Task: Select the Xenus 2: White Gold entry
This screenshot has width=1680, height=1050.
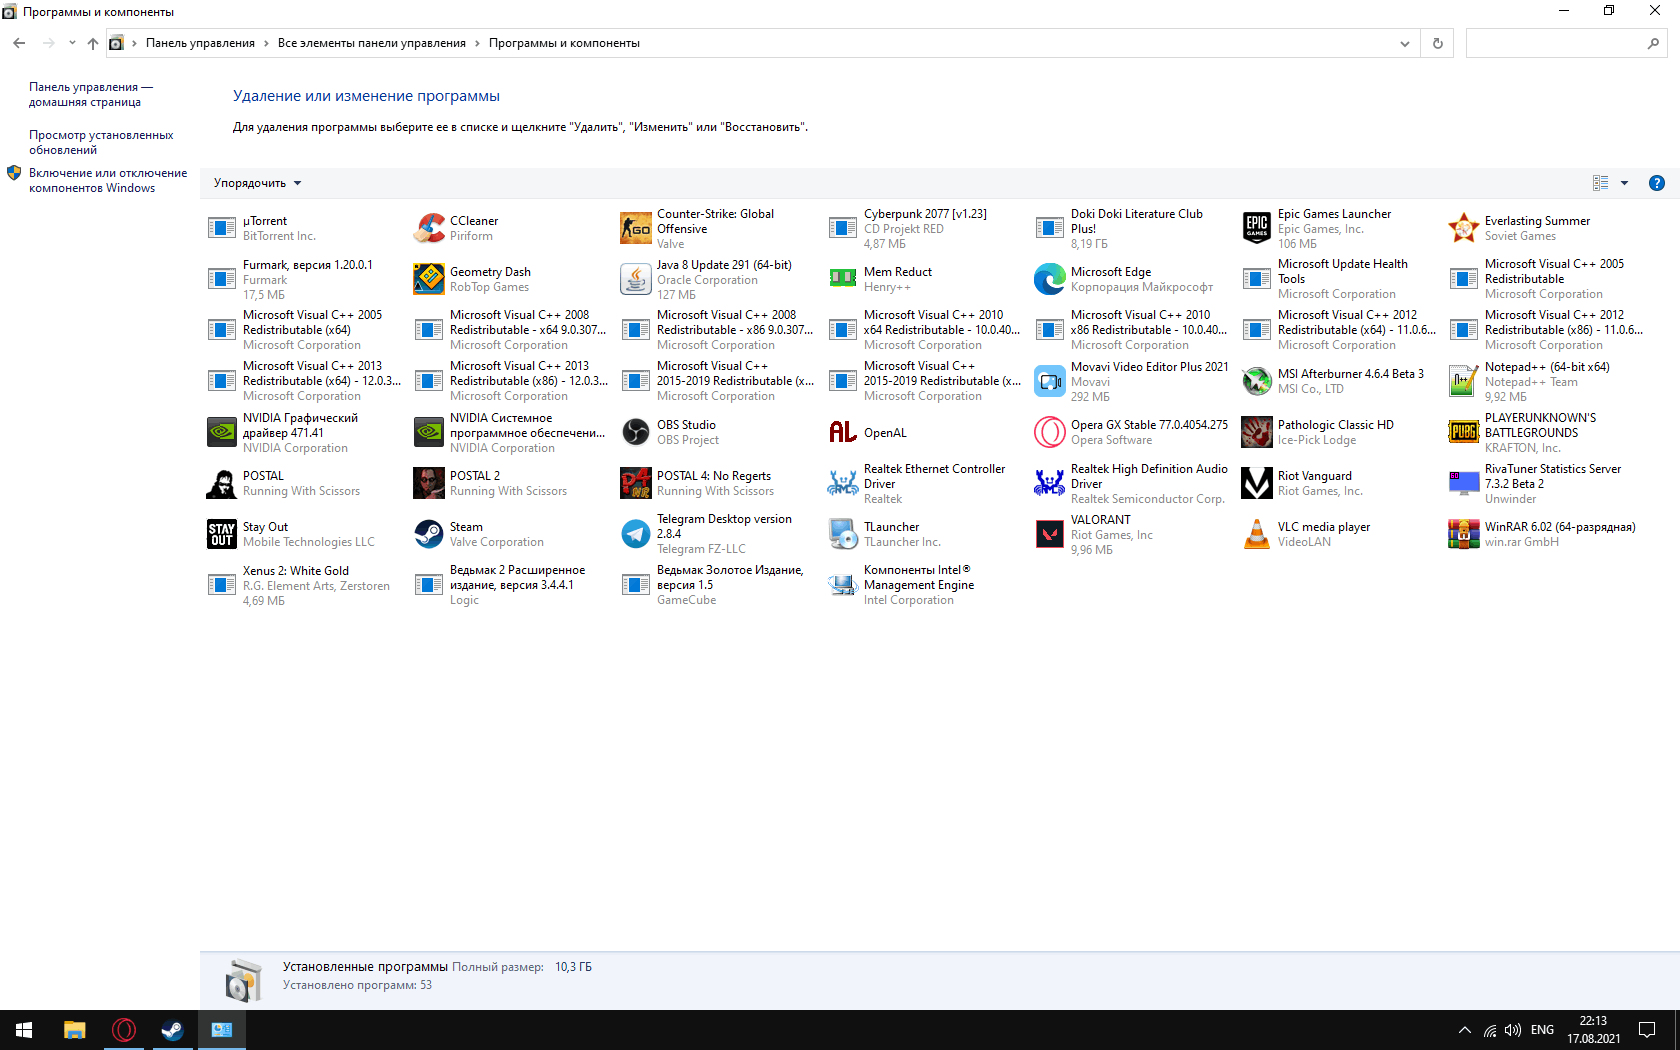Action: [304, 586]
